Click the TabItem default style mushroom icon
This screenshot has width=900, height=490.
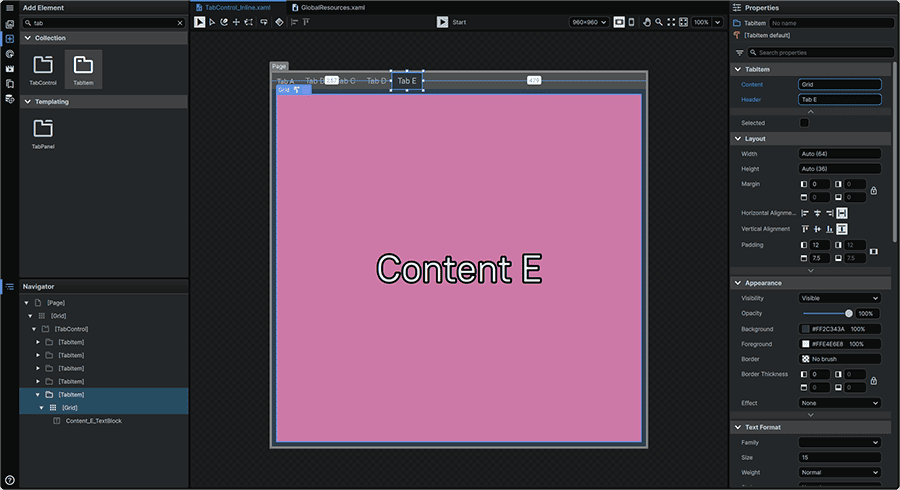pos(737,35)
